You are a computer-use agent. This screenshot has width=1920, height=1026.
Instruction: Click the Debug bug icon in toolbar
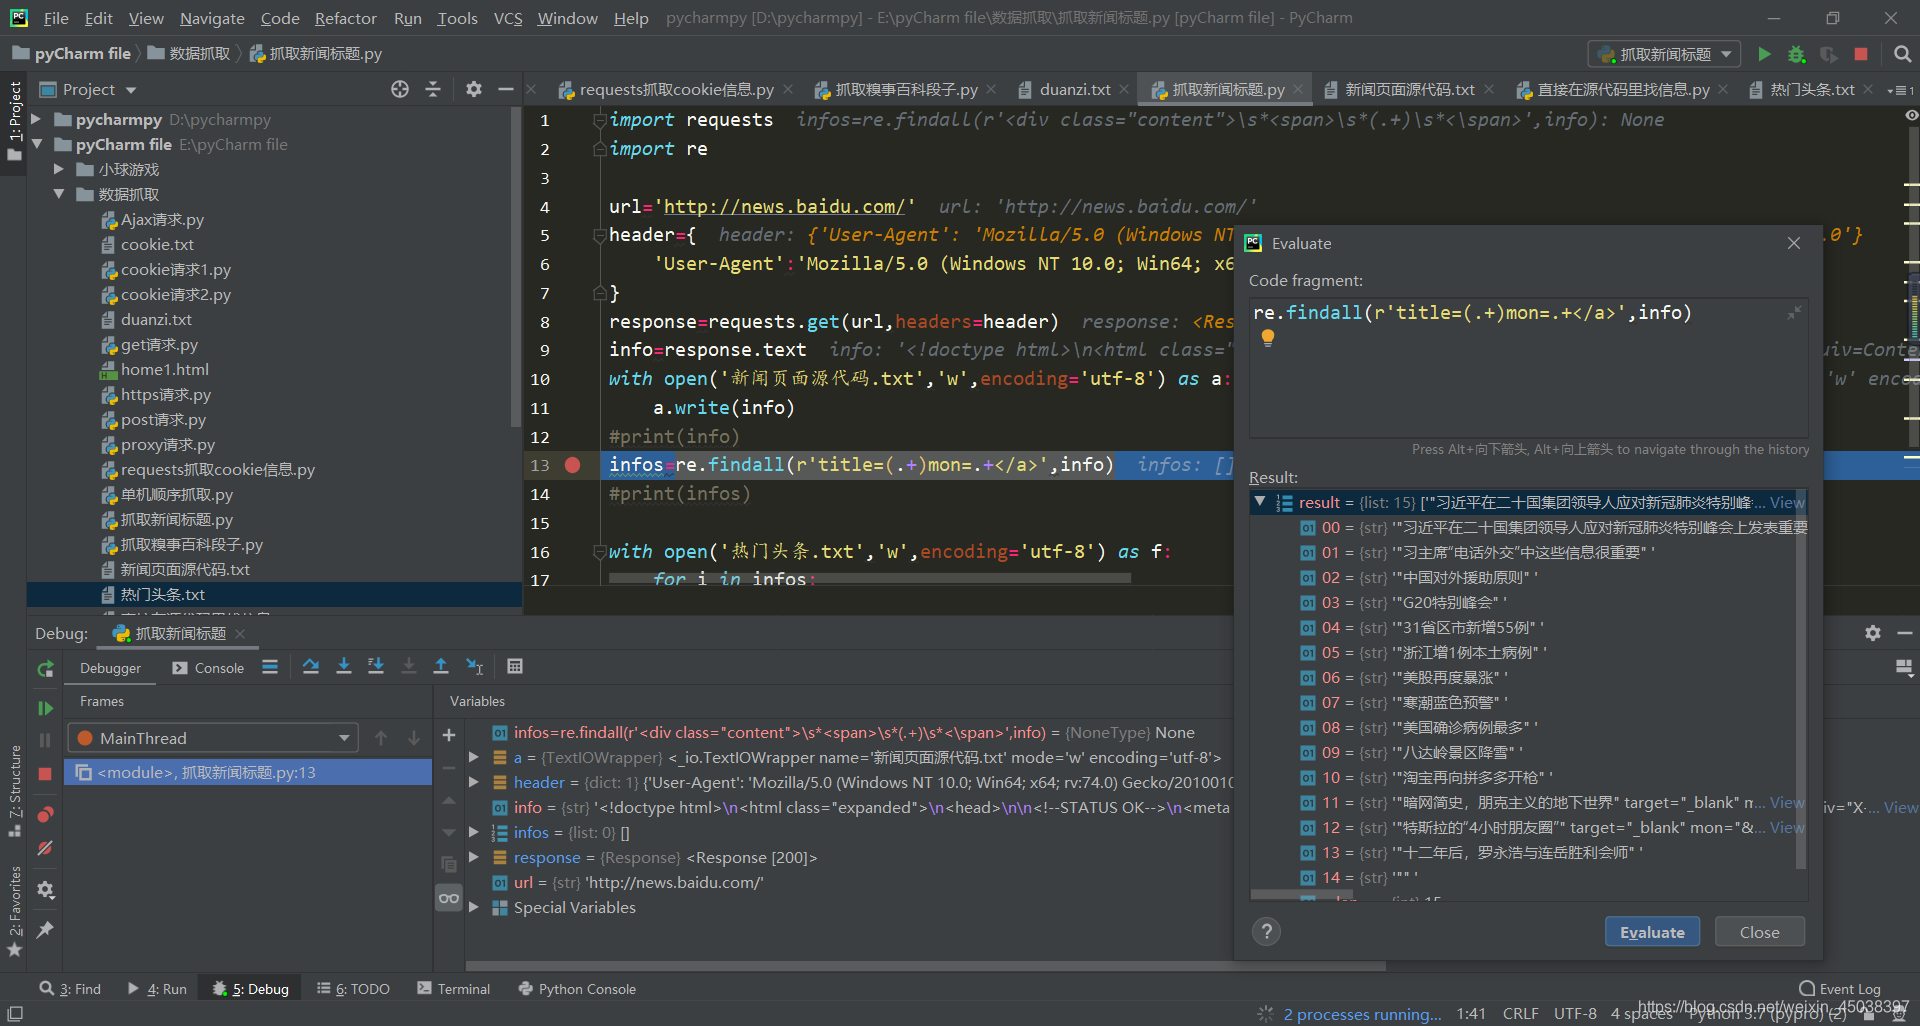click(x=1796, y=54)
